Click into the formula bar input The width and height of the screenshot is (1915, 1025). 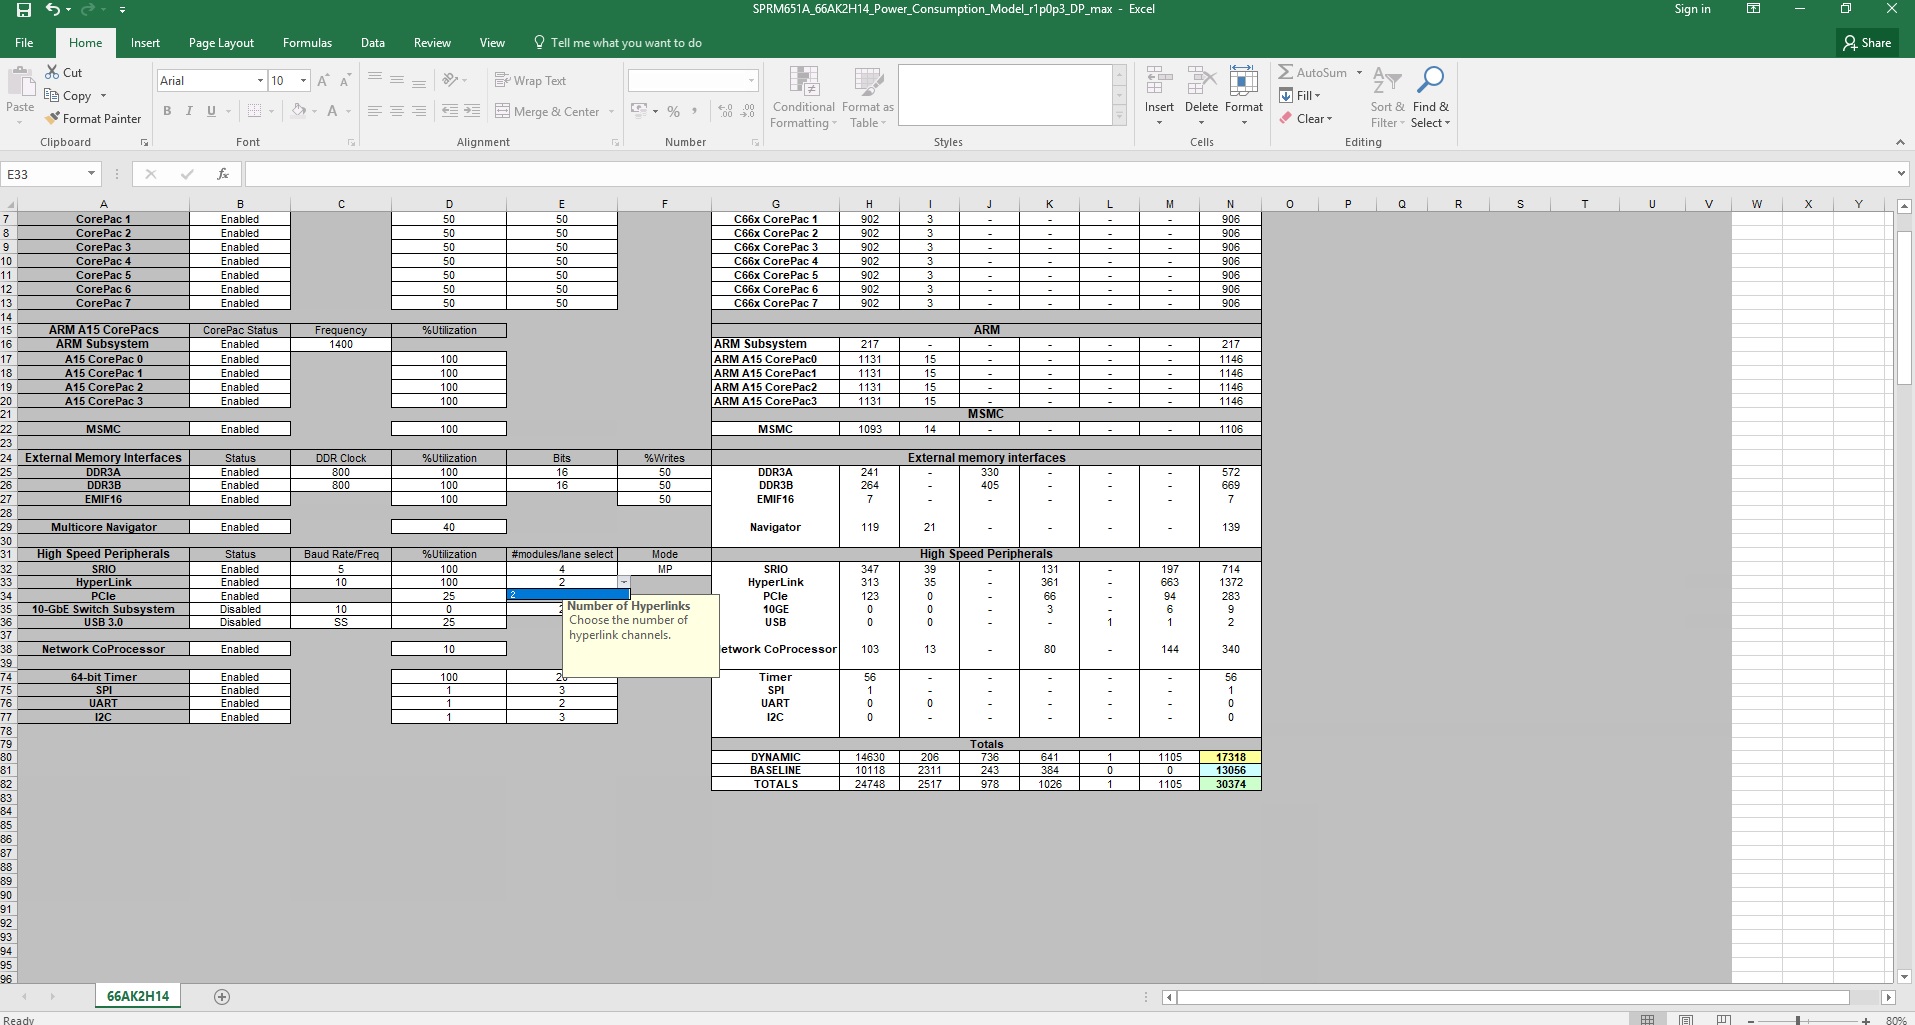(1069, 174)
